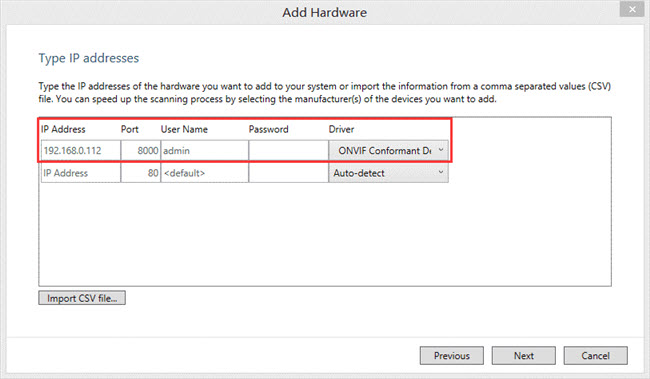Open the ONVIF Conformant driver dropdown
Viewport: 650px width, 379px height.
pos(388,151)
